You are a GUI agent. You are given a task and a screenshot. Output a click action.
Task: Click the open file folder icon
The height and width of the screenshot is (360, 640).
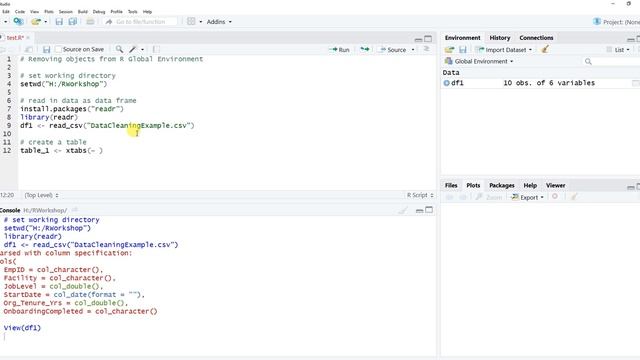(36, 22)
